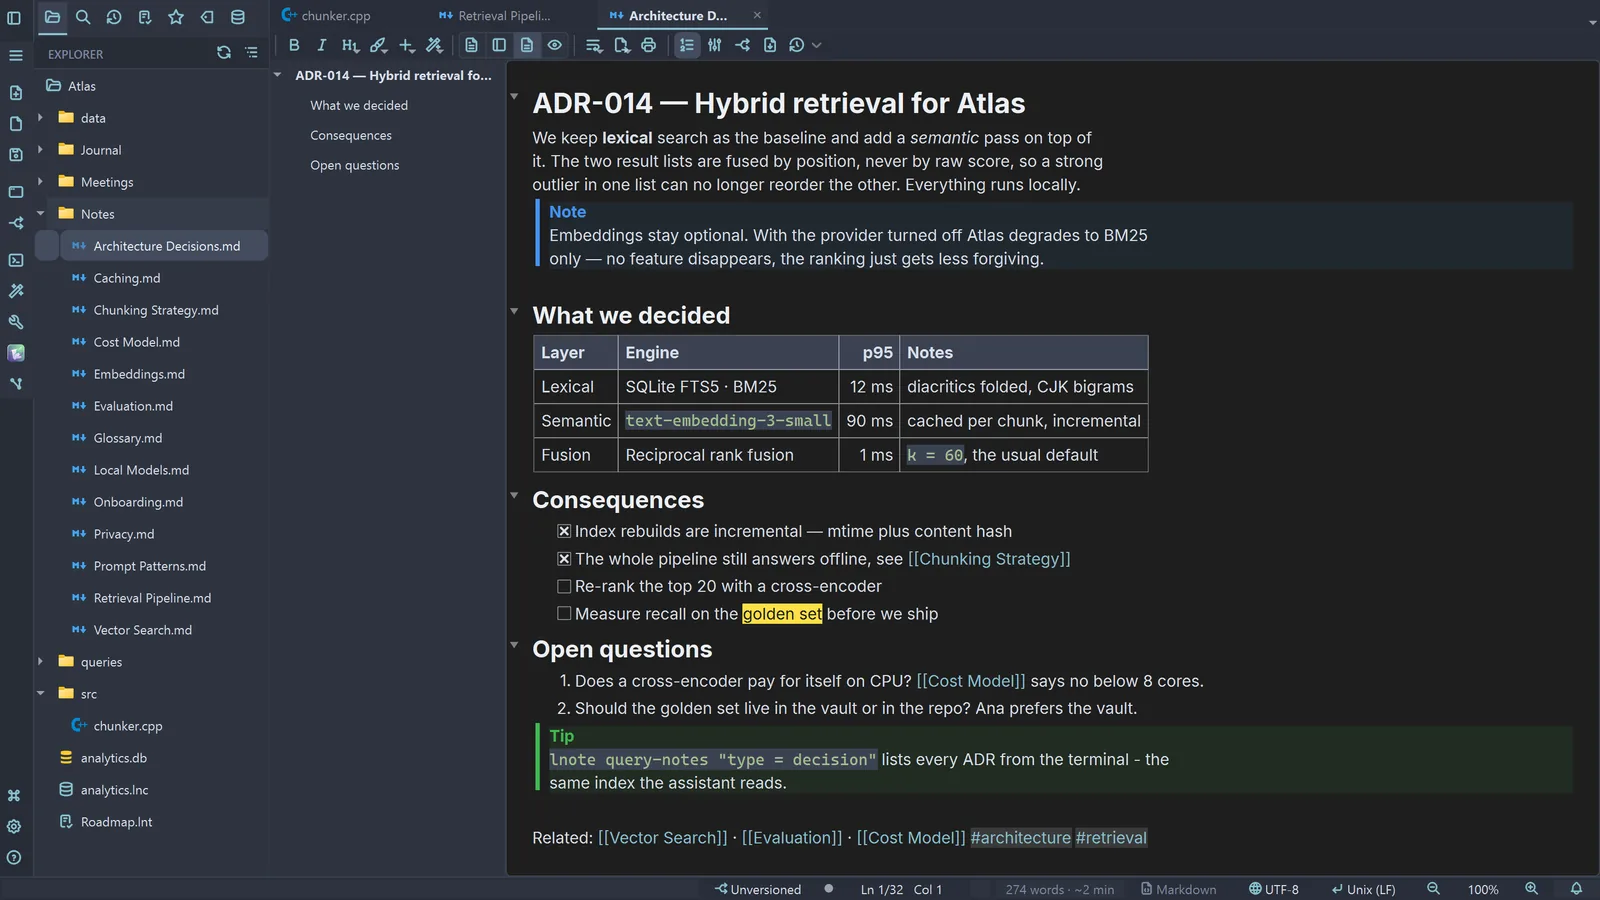Check 'Re-rank the top 20' checkbox
This screenshot has height=900, width=1600.
[564, 586]
